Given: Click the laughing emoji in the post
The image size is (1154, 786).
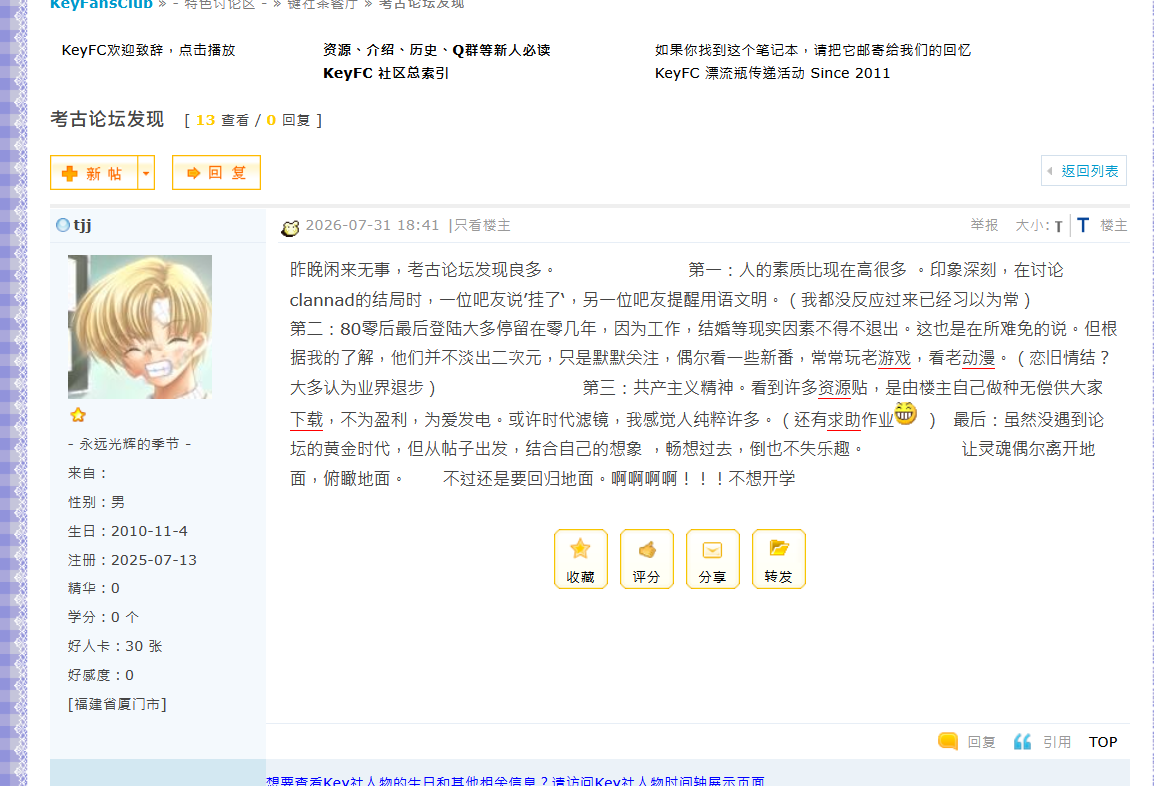Looking at the screenshot, I should tap(905, 413).
